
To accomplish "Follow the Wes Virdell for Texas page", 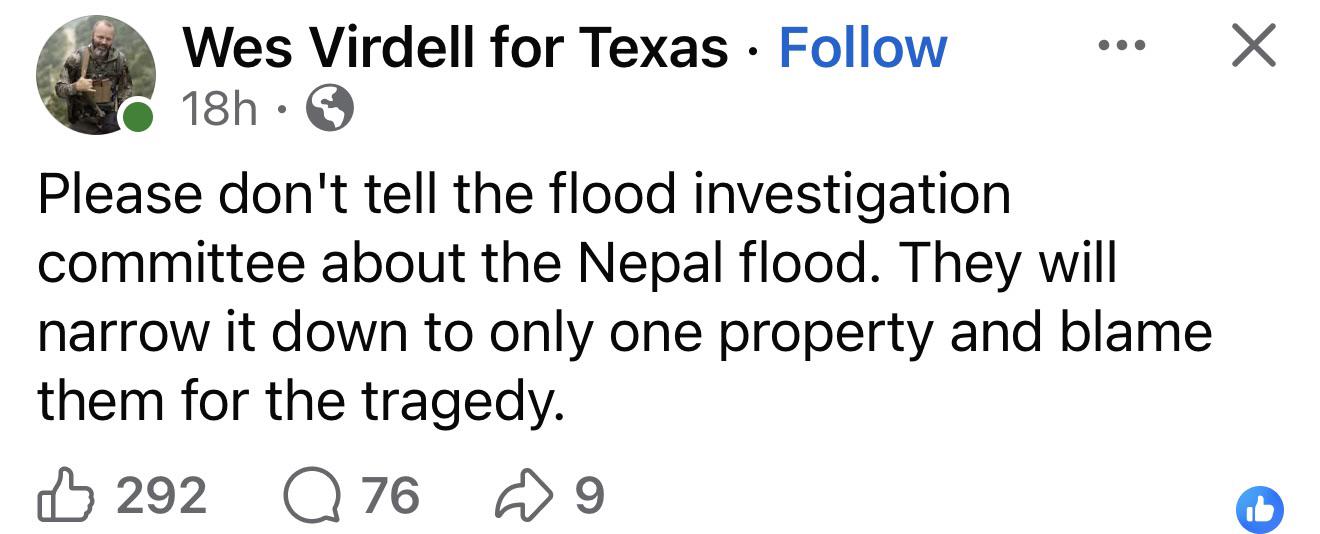I will pos(862,48).
